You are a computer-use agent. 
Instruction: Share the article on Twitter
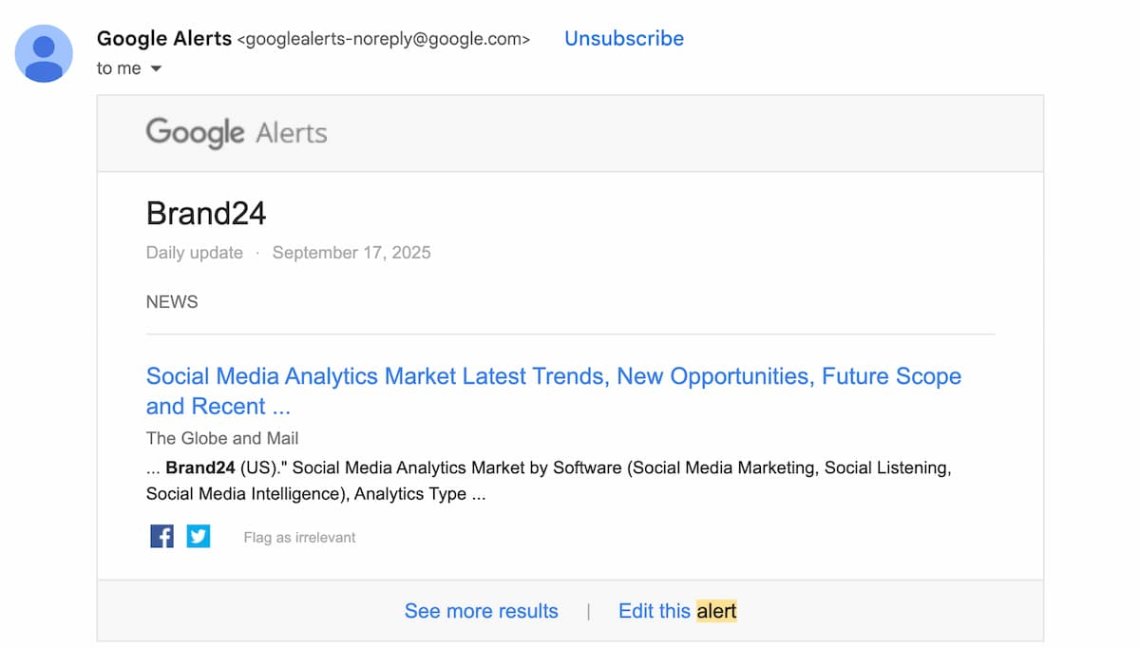(x=199, y=537)
